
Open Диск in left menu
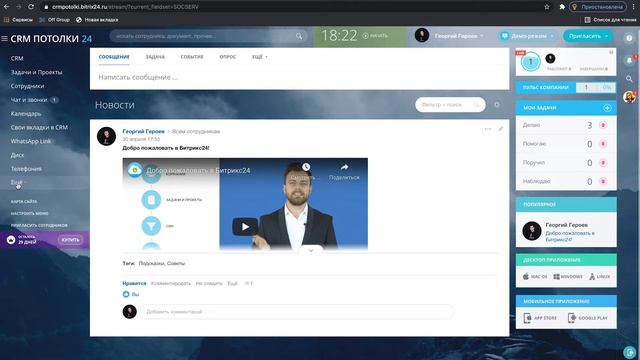pos(17,155)
